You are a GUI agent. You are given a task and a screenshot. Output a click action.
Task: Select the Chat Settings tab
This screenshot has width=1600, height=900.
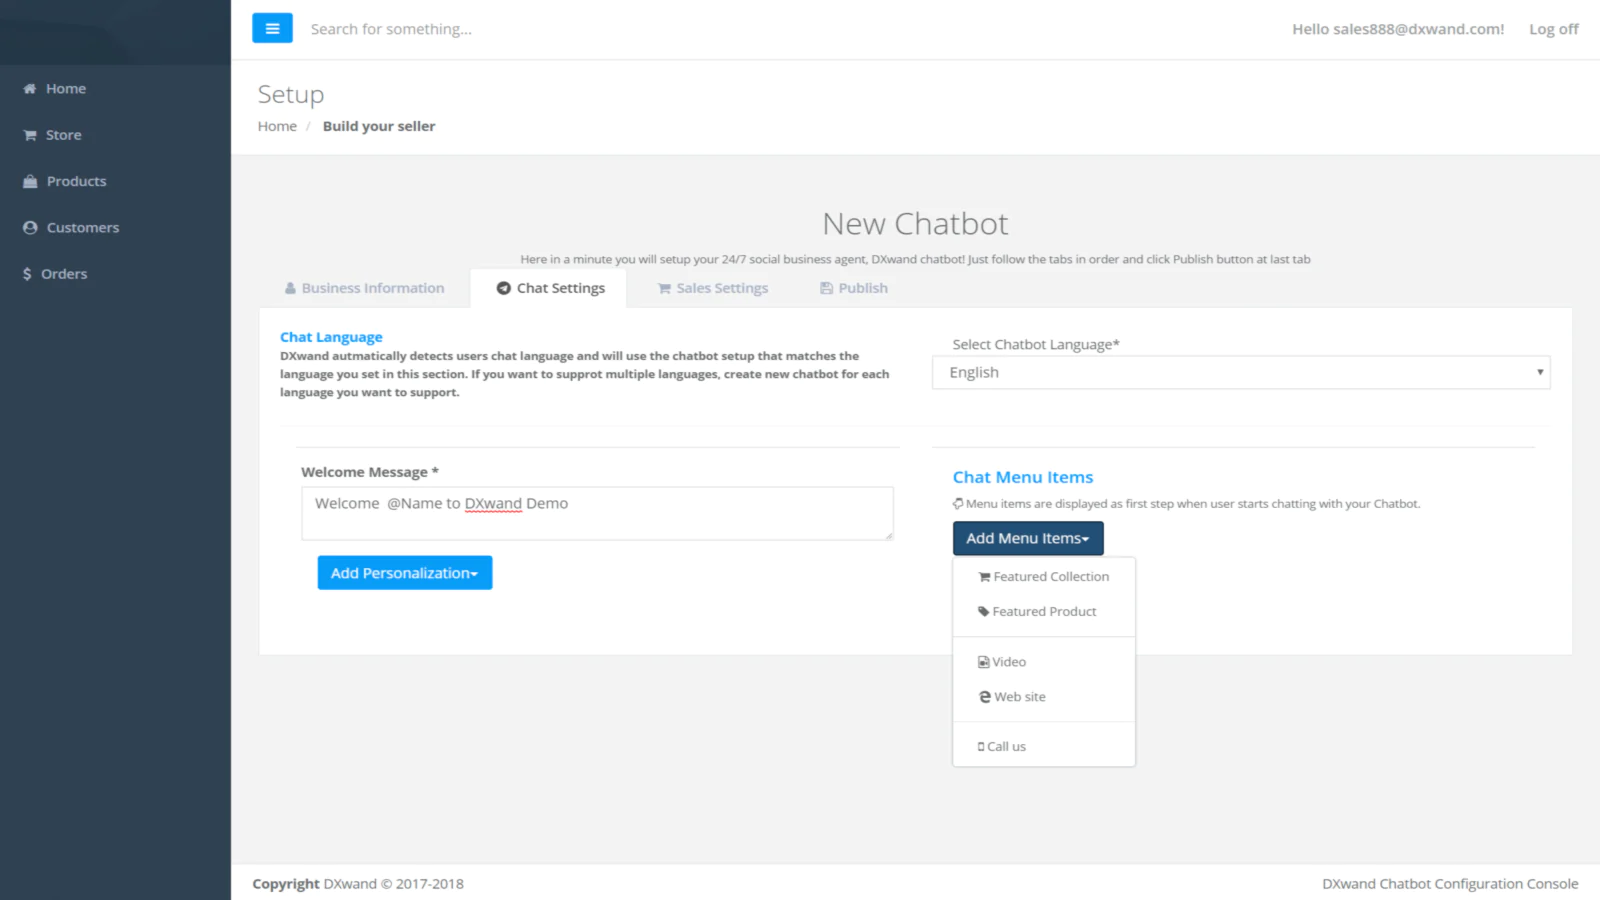(550, 288)
